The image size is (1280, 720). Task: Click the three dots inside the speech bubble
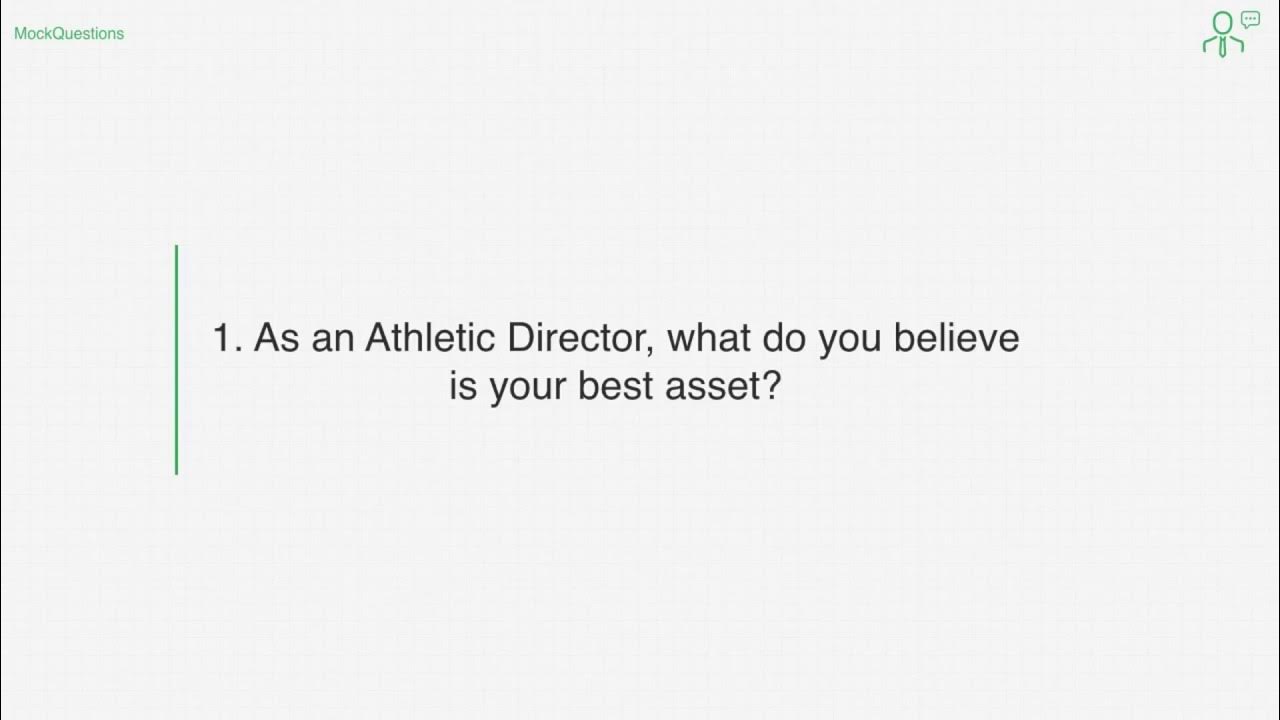1250,18
